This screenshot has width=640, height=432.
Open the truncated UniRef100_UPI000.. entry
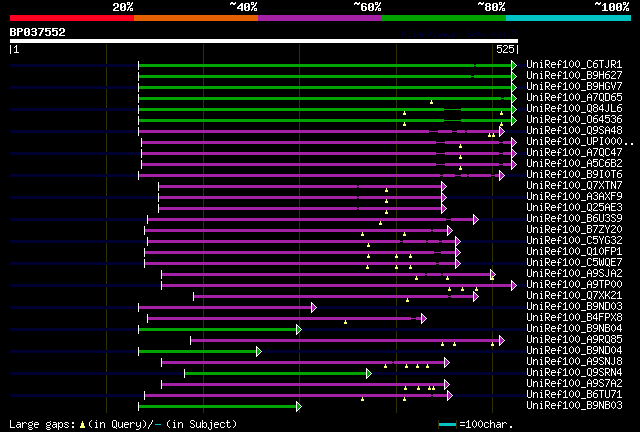coord(580,142)
